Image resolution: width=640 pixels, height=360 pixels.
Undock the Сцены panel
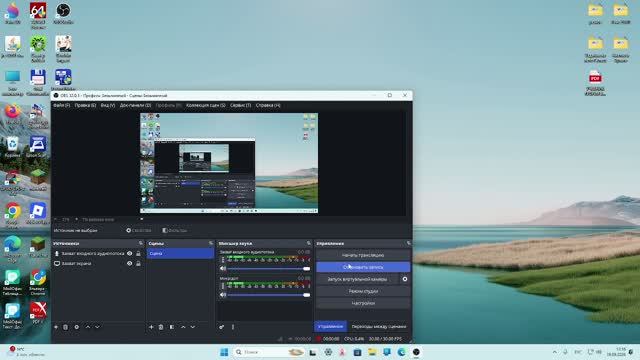pyautogui.click(x=211, y=243)
